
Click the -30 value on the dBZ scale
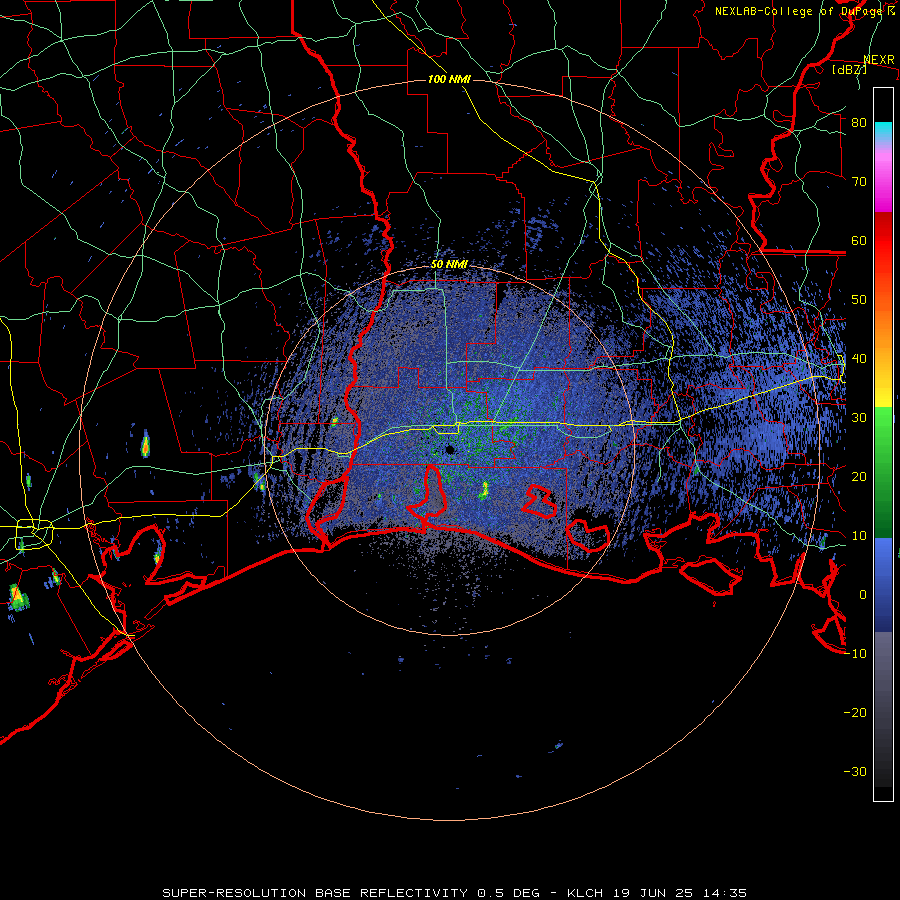[x=855, y=771]
